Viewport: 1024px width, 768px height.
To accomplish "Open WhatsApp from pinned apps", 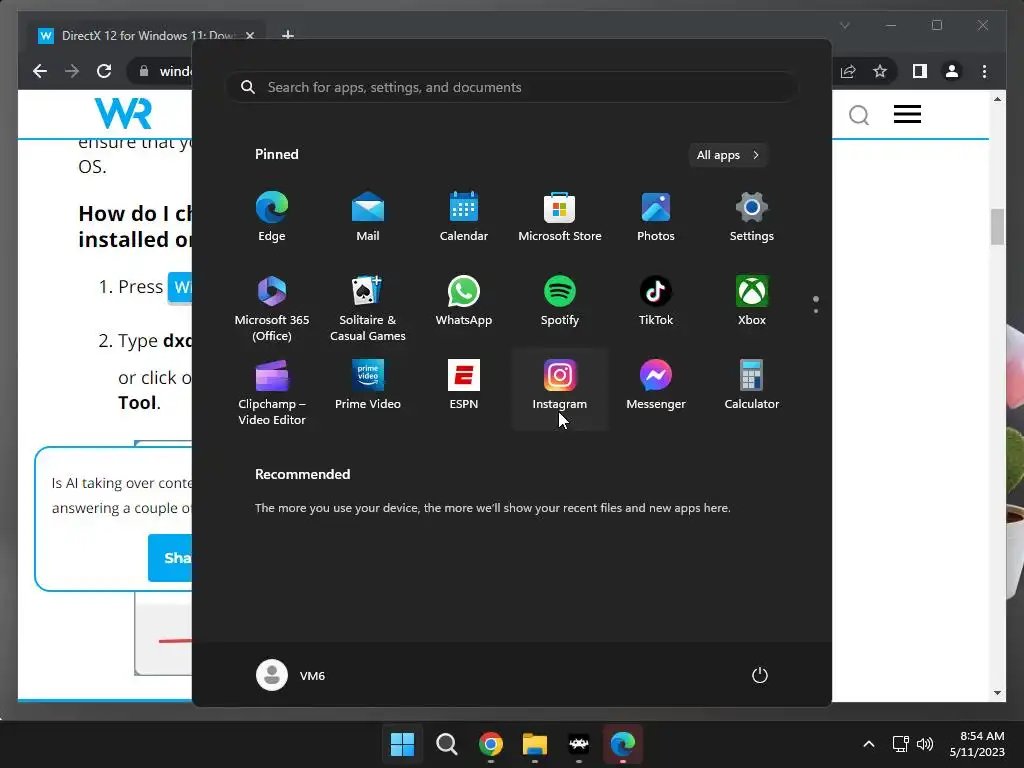I will [x=464, y=302].
